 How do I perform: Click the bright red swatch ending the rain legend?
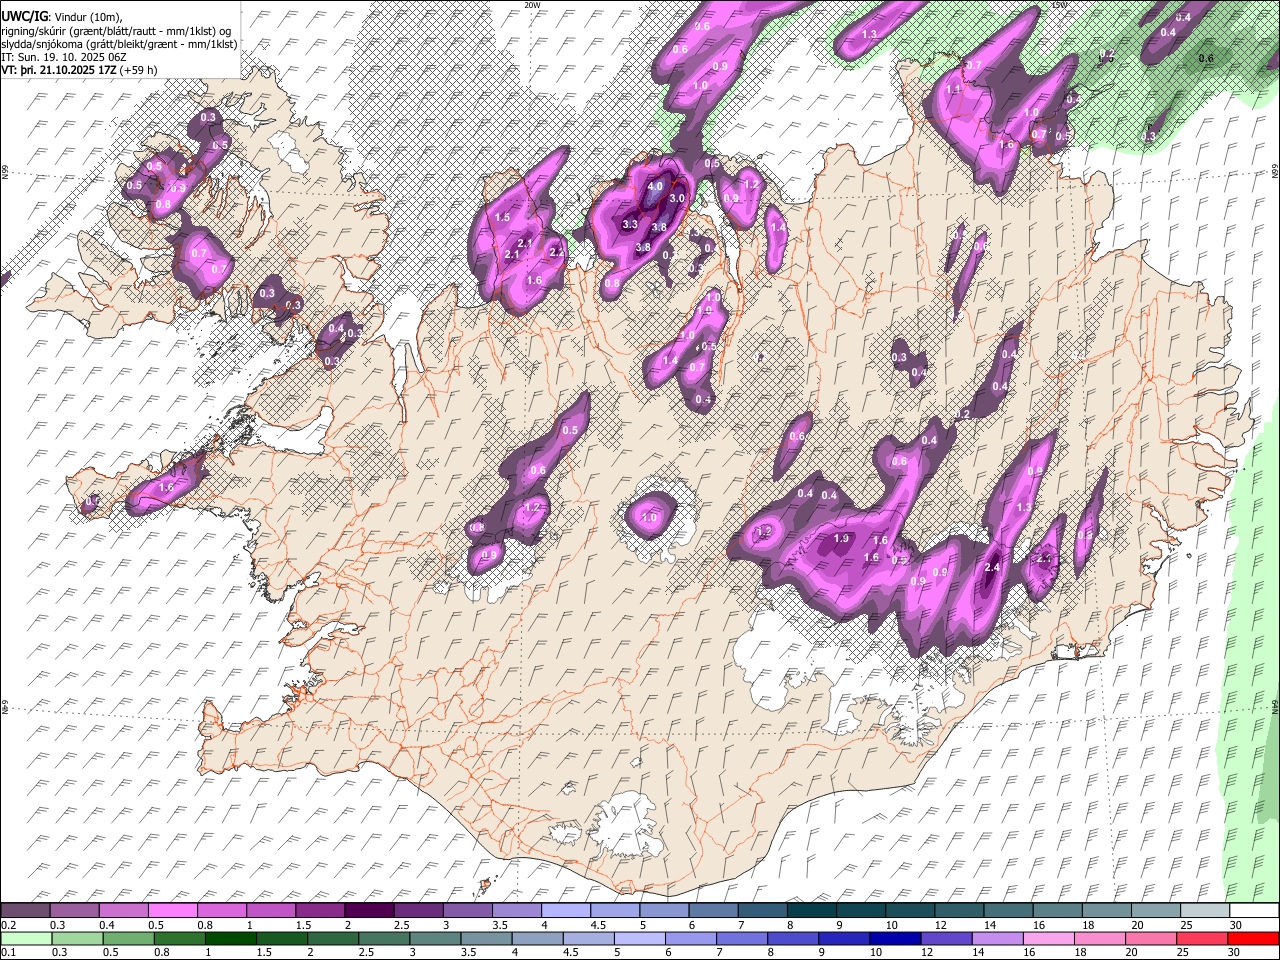tap(1254, 939)
